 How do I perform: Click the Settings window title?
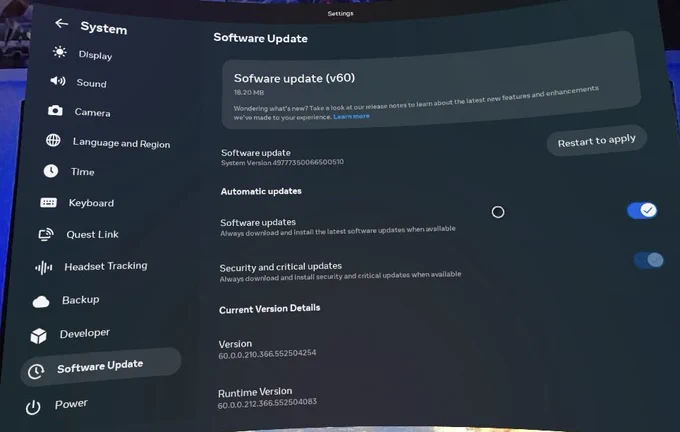tap(340, 13)
